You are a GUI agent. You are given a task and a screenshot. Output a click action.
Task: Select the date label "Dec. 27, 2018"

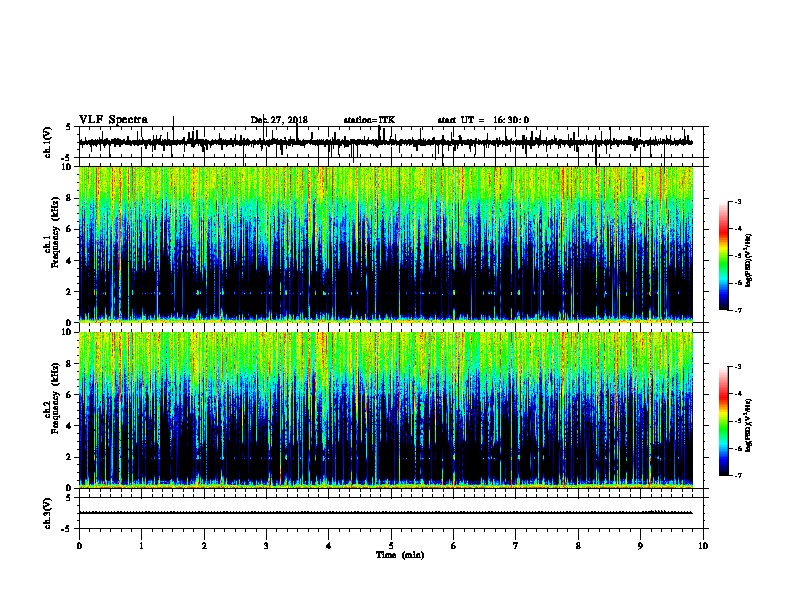(x=279, y=120)
